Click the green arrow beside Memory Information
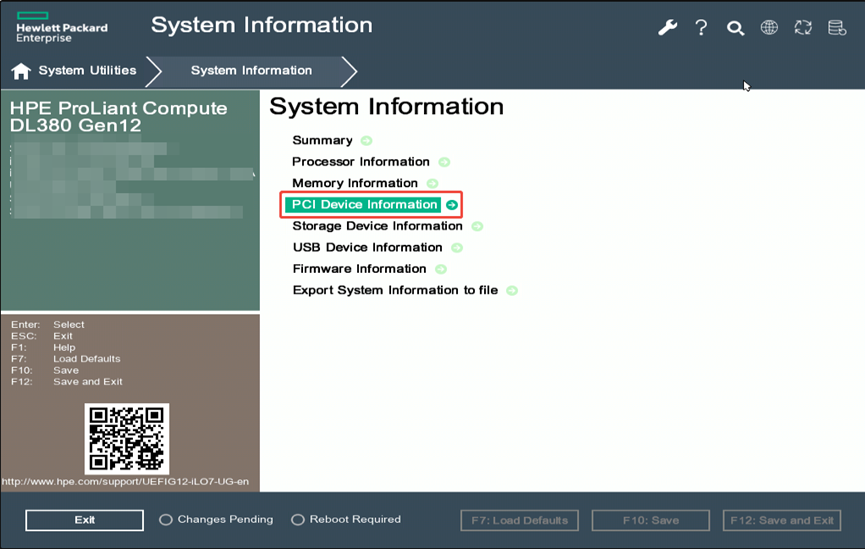This screenshot has width=865, height=549. [432, 184]
